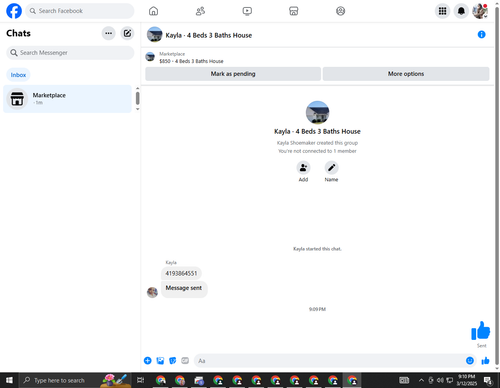Click the chat list scrollbar thumb
Image resolution: width=500 pixels, height=388 pixels.
(x=137, y=98)
